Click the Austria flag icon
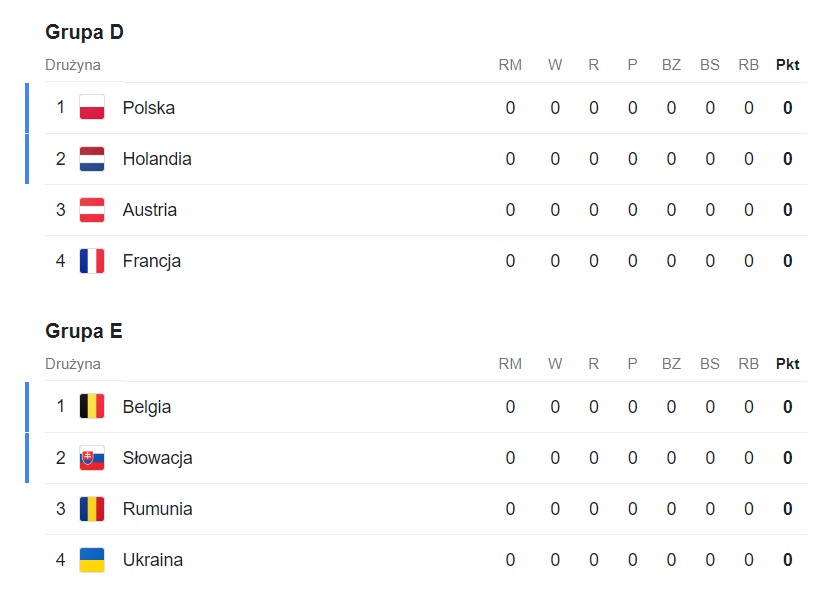The height and width of the screenshot is (601, 824). pyautogui.click(x=92, y=210)
